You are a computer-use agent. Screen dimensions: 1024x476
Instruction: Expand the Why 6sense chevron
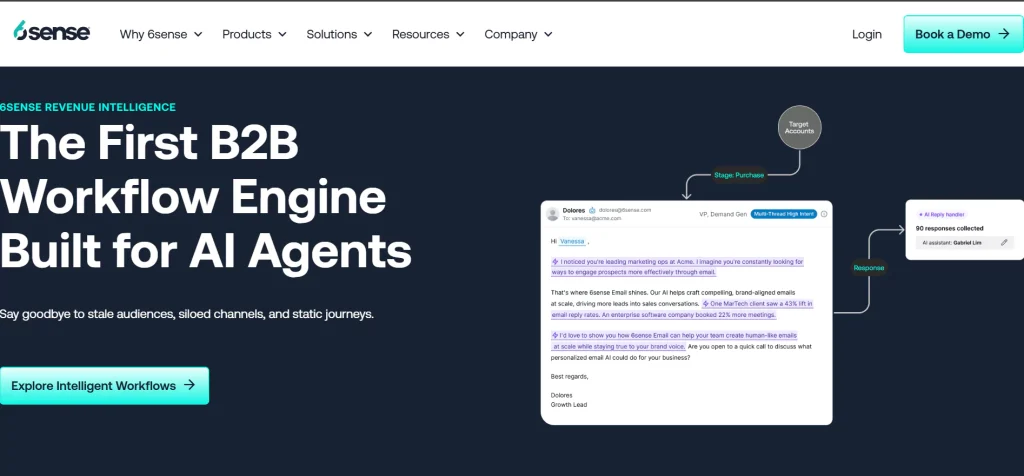point(198,35)
